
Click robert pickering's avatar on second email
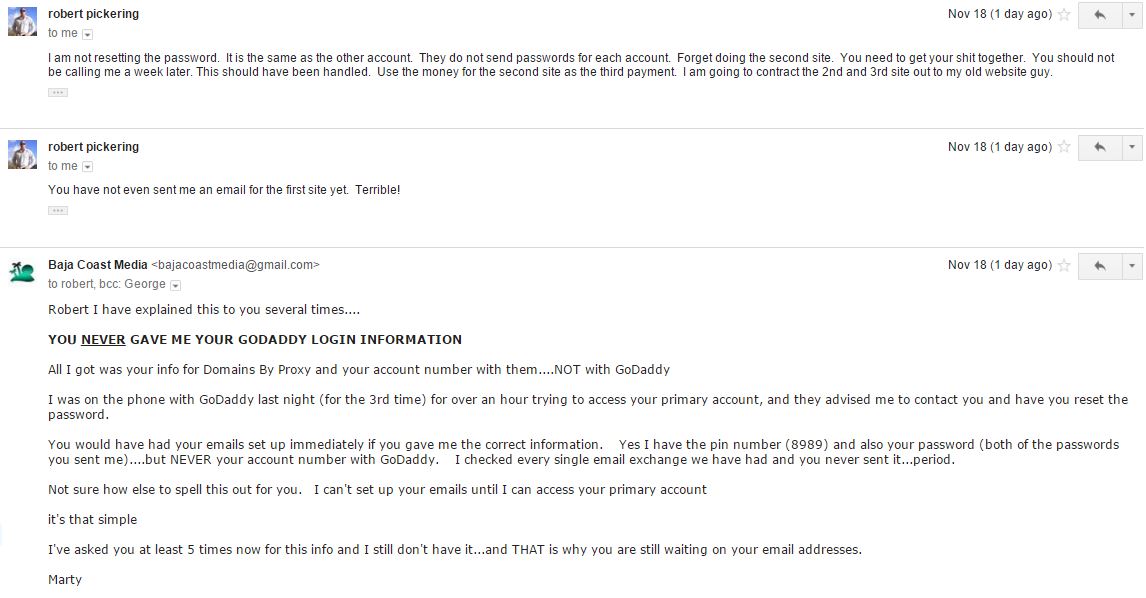click(x=22, y=155)
